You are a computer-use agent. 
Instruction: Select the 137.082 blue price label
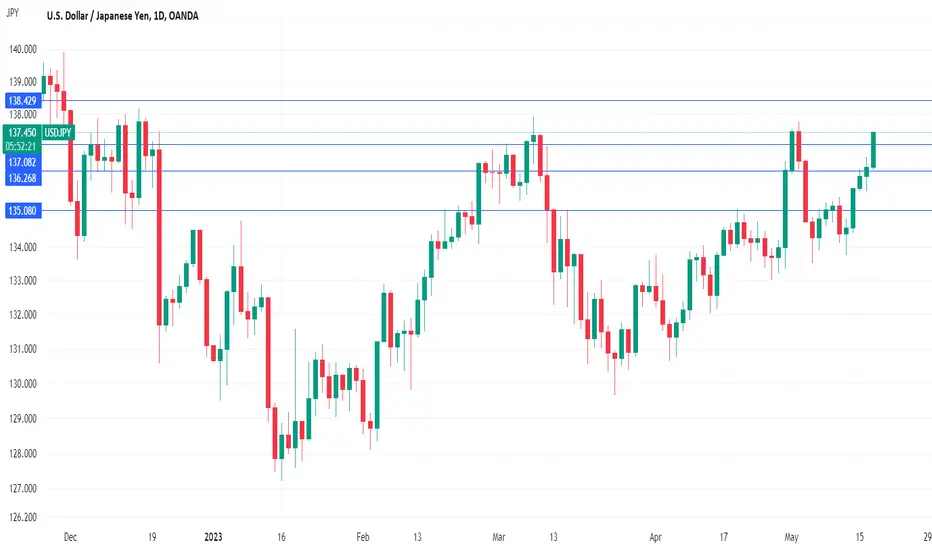coord(23,162)
